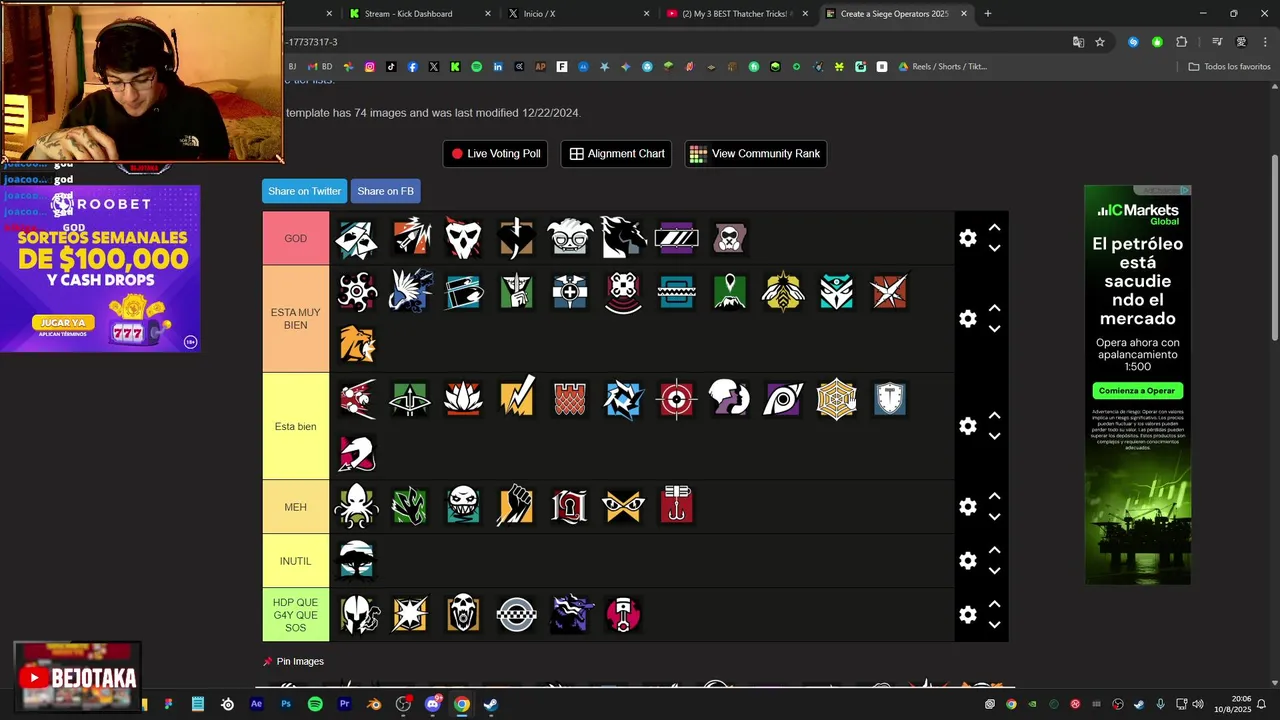Click Share on FB button
Screen dimensions: 1280x720
click(385, 191)
